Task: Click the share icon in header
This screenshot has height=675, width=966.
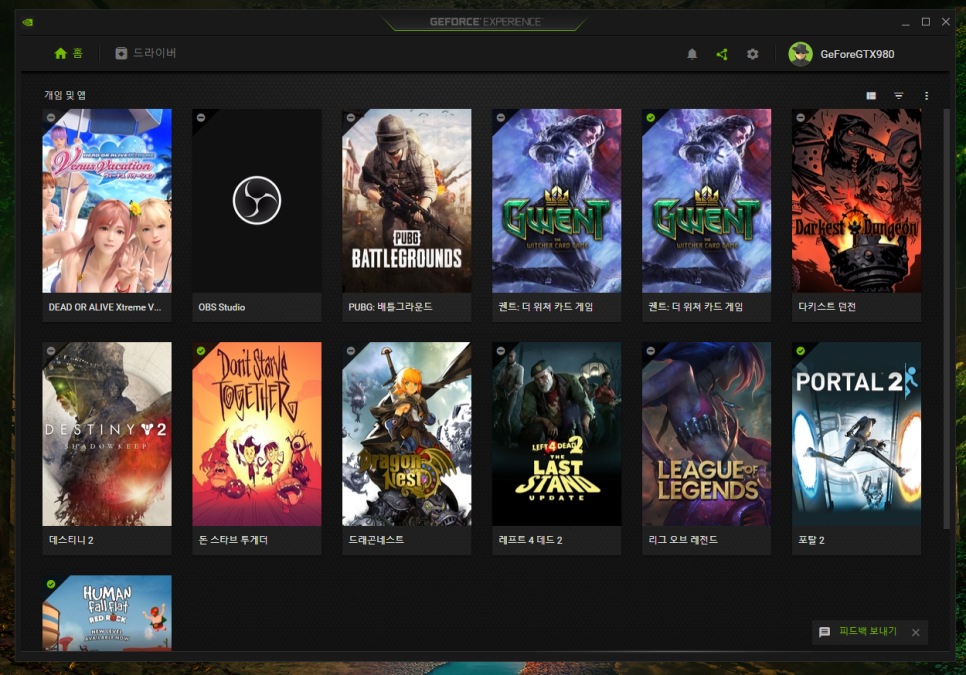Action: [x=722, y=54]
